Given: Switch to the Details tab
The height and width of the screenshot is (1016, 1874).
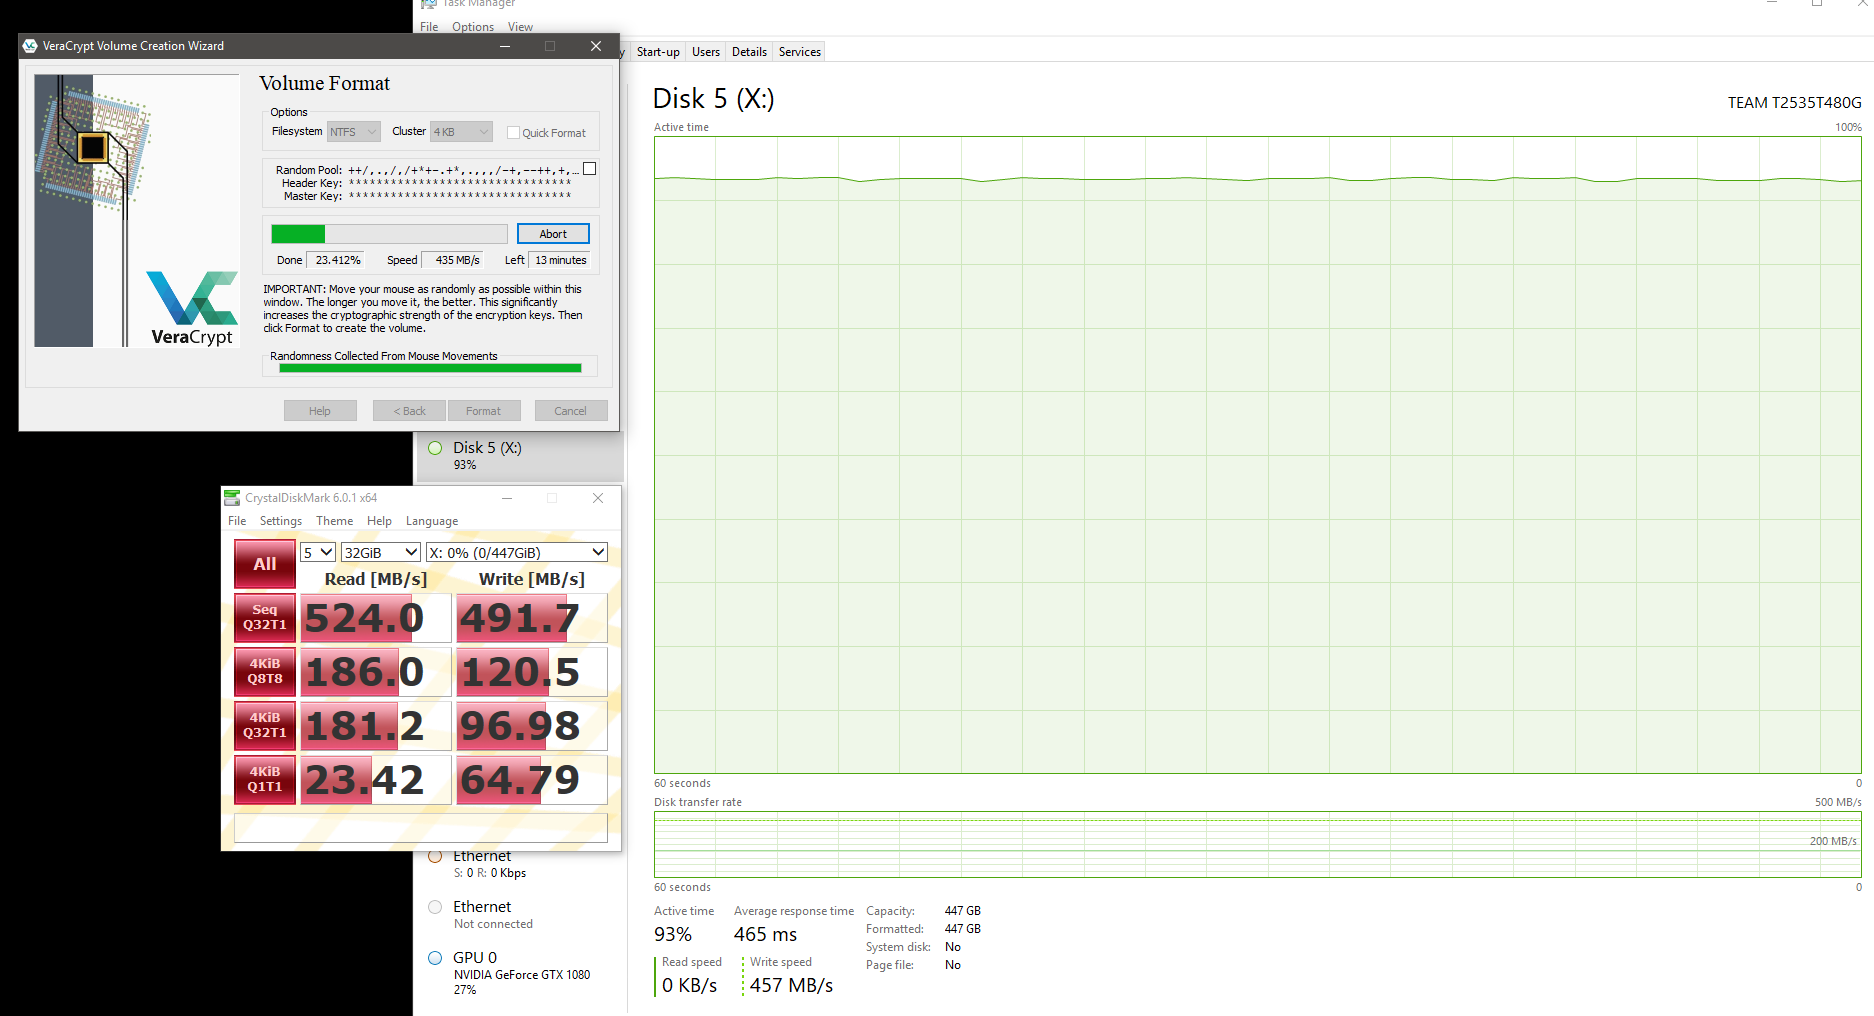Looking at the screenshot, I should coord(749,52).
